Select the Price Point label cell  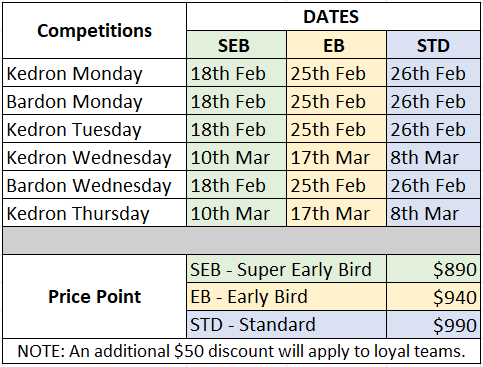pyautogui.click(x=95, y=297)
